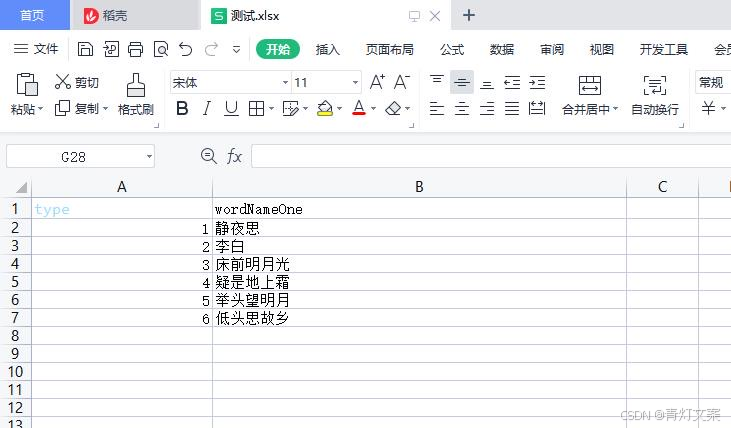Click the Clear (eraser) icon
731x428 pixels.
click(x=393, y=109)
